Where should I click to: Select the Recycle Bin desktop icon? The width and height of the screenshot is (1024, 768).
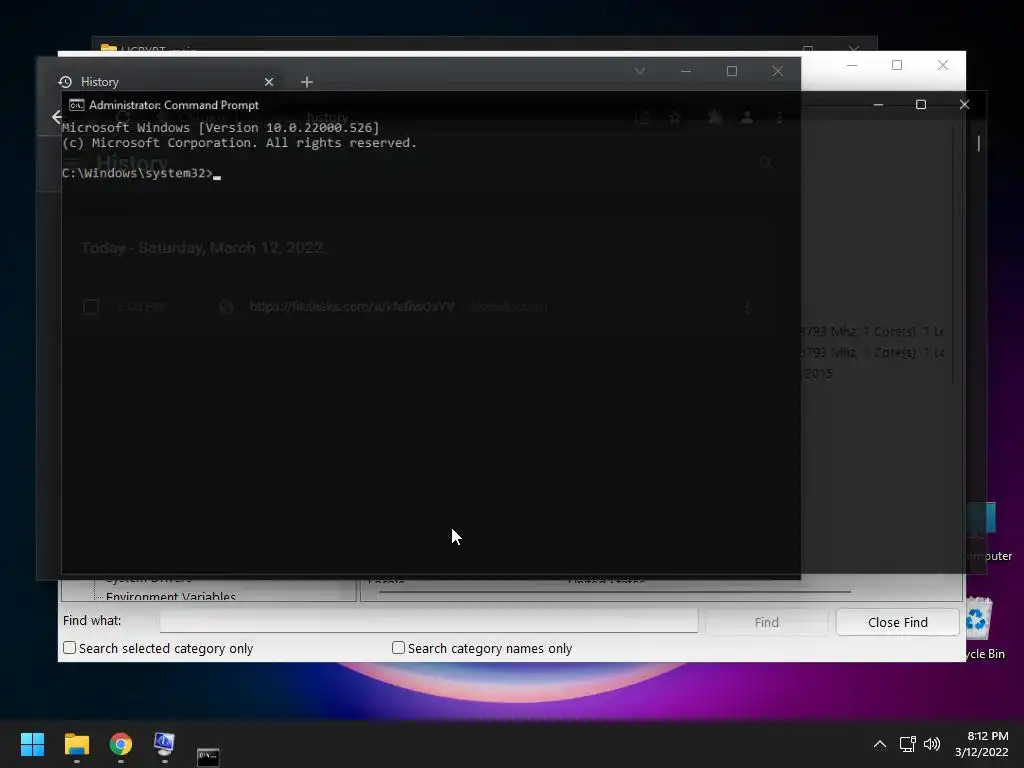coord(978,628)
